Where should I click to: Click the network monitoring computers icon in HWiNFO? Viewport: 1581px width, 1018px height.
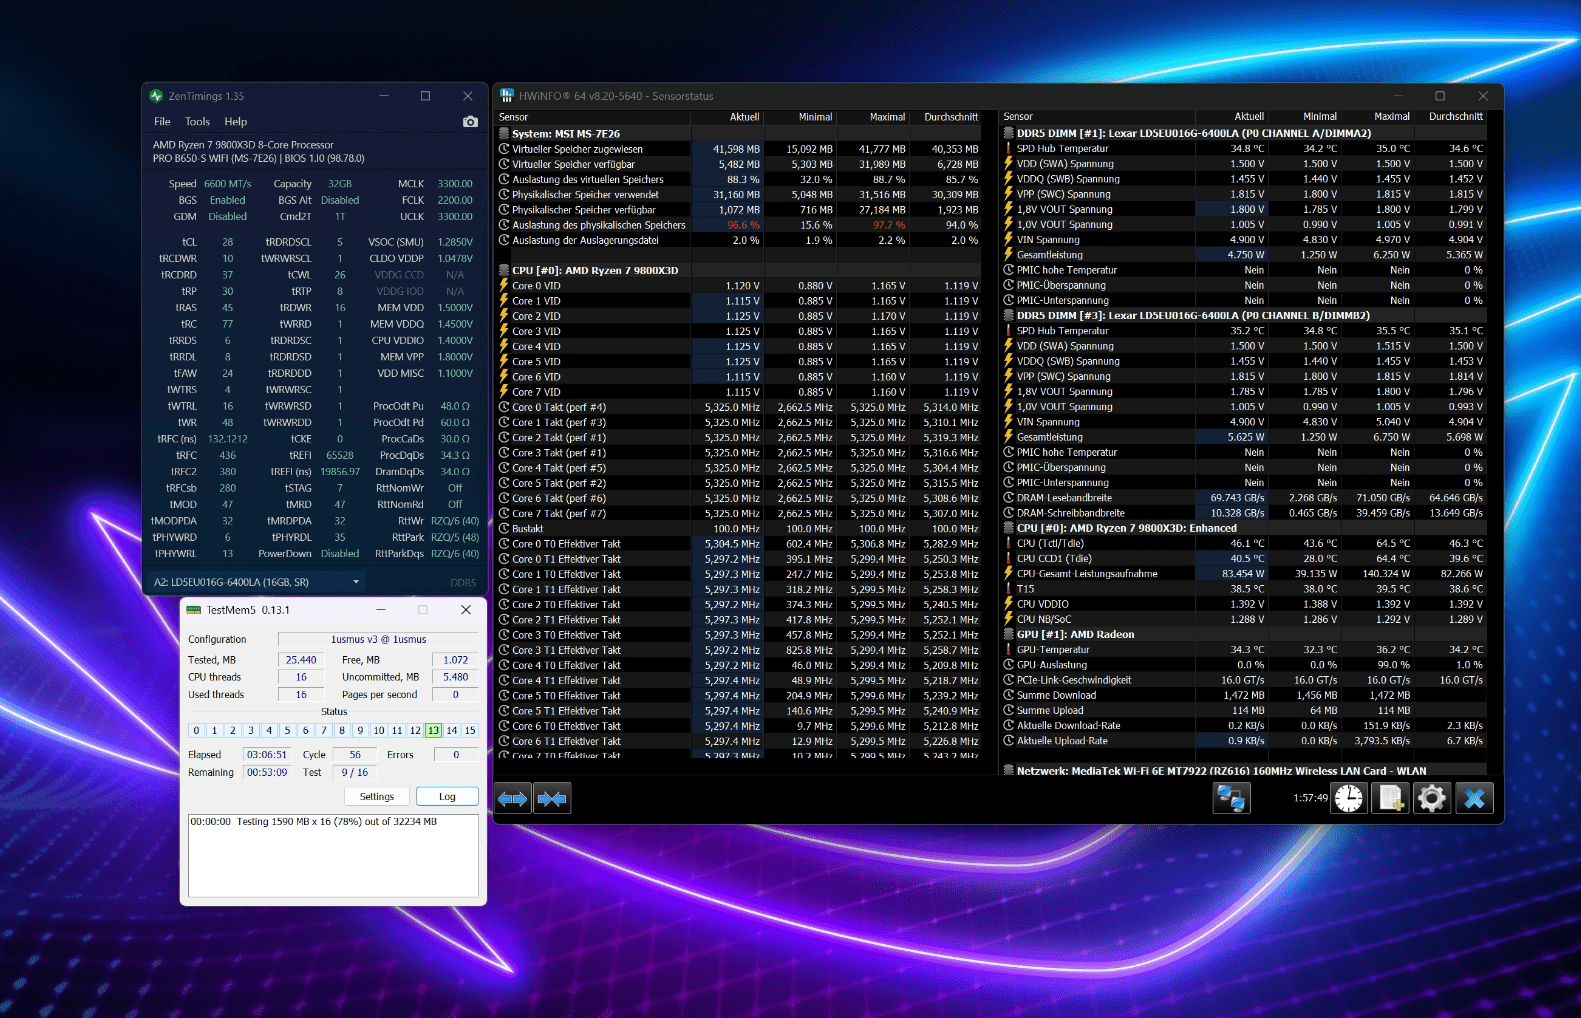click(x=1231, y=798)
